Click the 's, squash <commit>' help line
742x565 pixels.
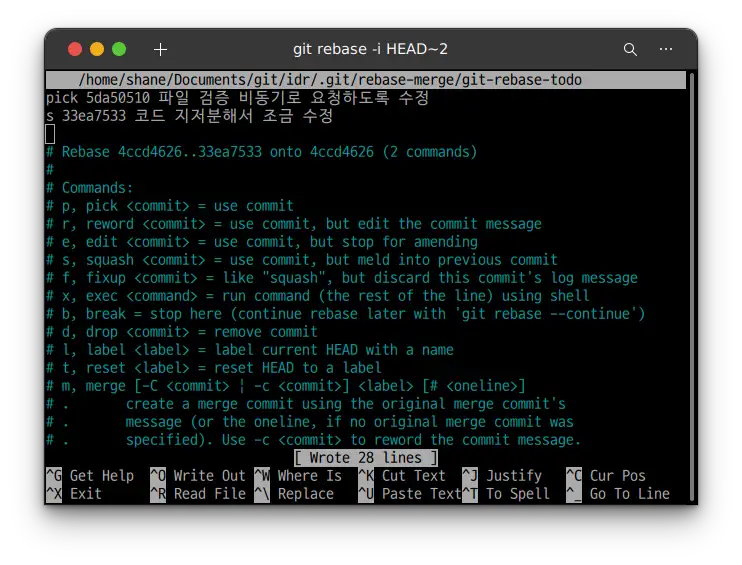coord(302,260)
